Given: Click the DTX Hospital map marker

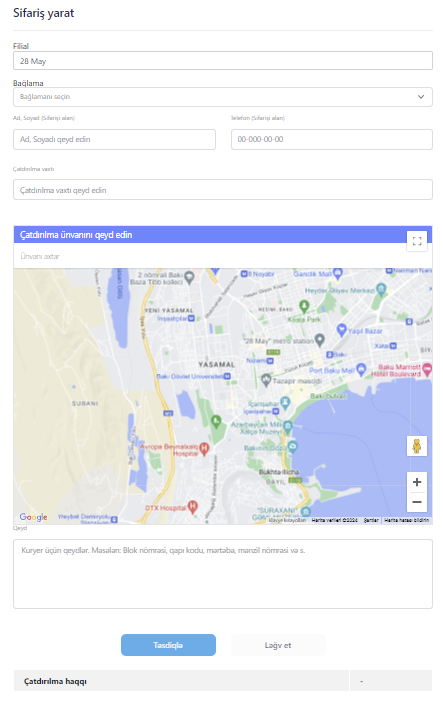Looking at the screenshot, I should pos(193,507).
